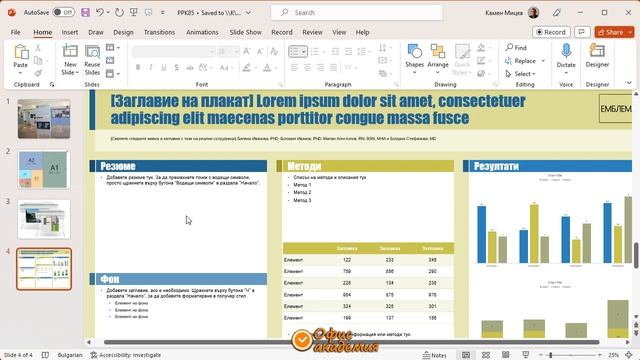Switch to Slide Sorter view
640x360 pixels.
coord(486,355)
